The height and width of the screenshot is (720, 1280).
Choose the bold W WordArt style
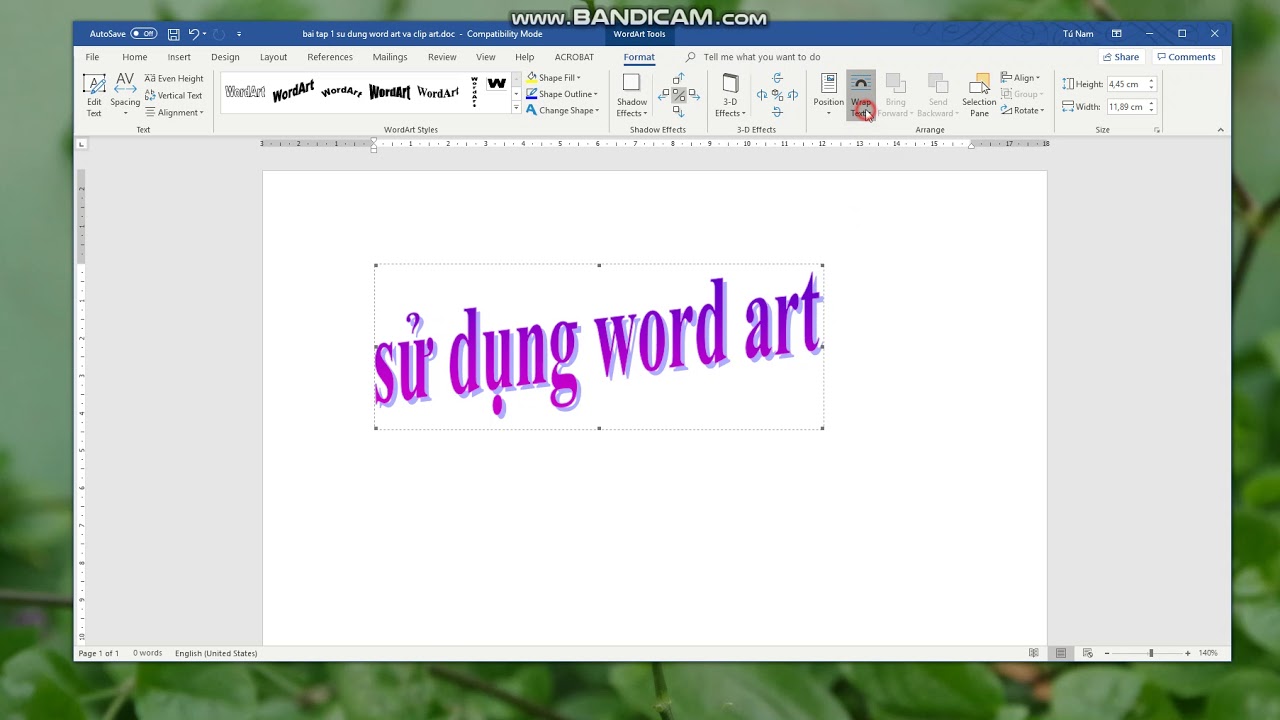pos(497,84)
